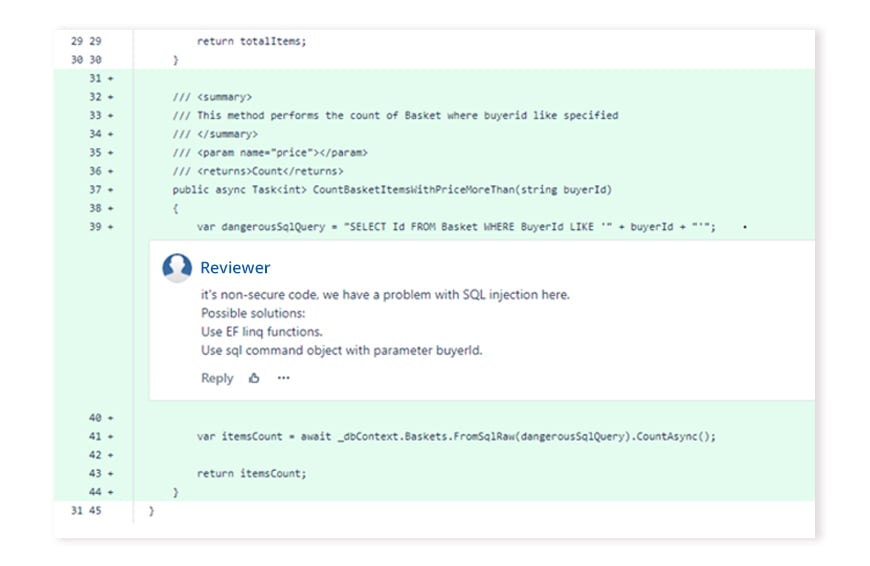This screenshot has width=870, height=566.
Task: Click the 'Possible solutions:' comment line
Action: [x=253, y=313]
